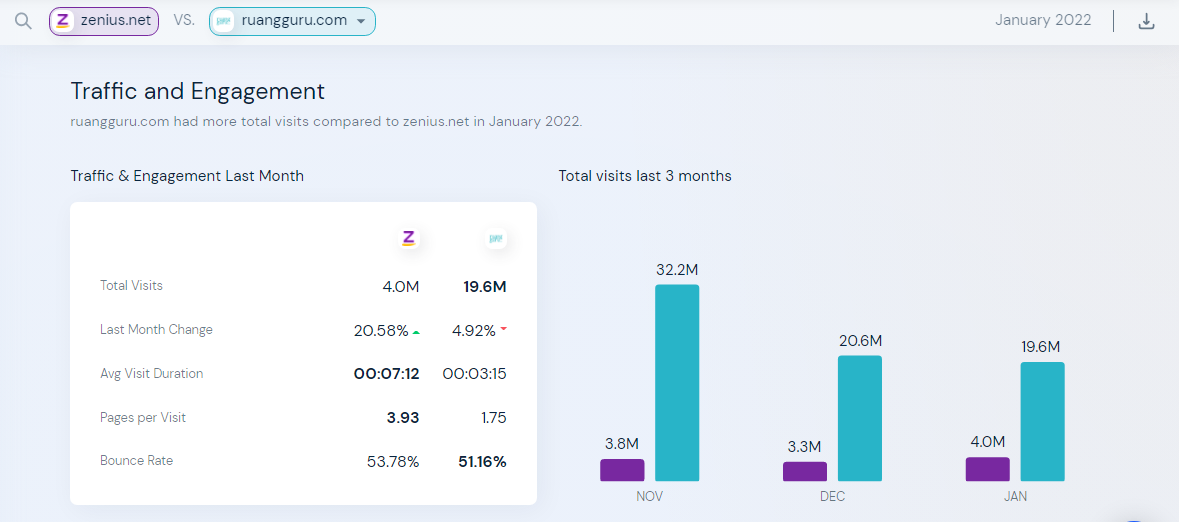Image resolution: width=1179 pixels, height=522 pixels.
Task: Click red down arrow beside 4.92%
Action: coord(503,329)
